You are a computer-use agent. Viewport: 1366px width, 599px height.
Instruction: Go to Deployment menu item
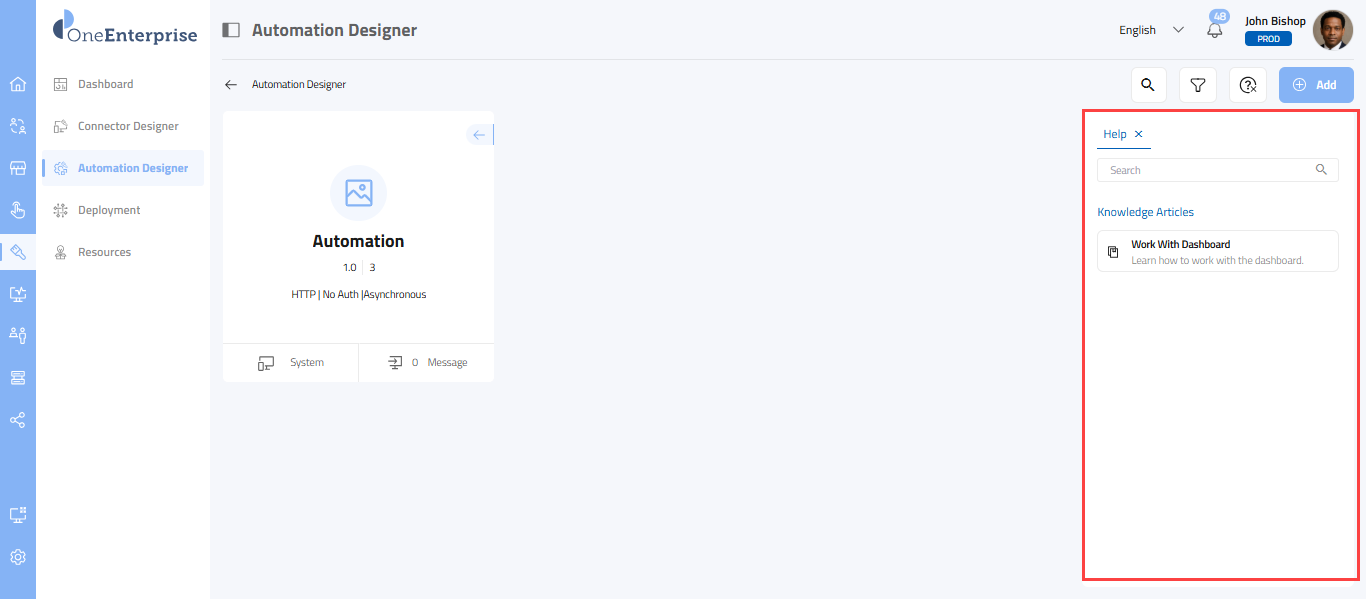(x=109, y=210)
